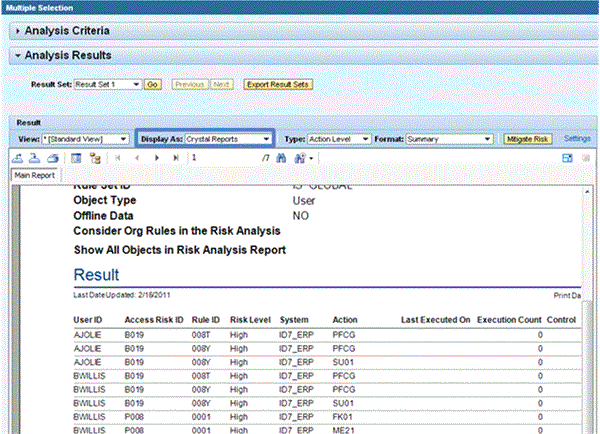Click the 'User' object type value

[x=304, y=201]
